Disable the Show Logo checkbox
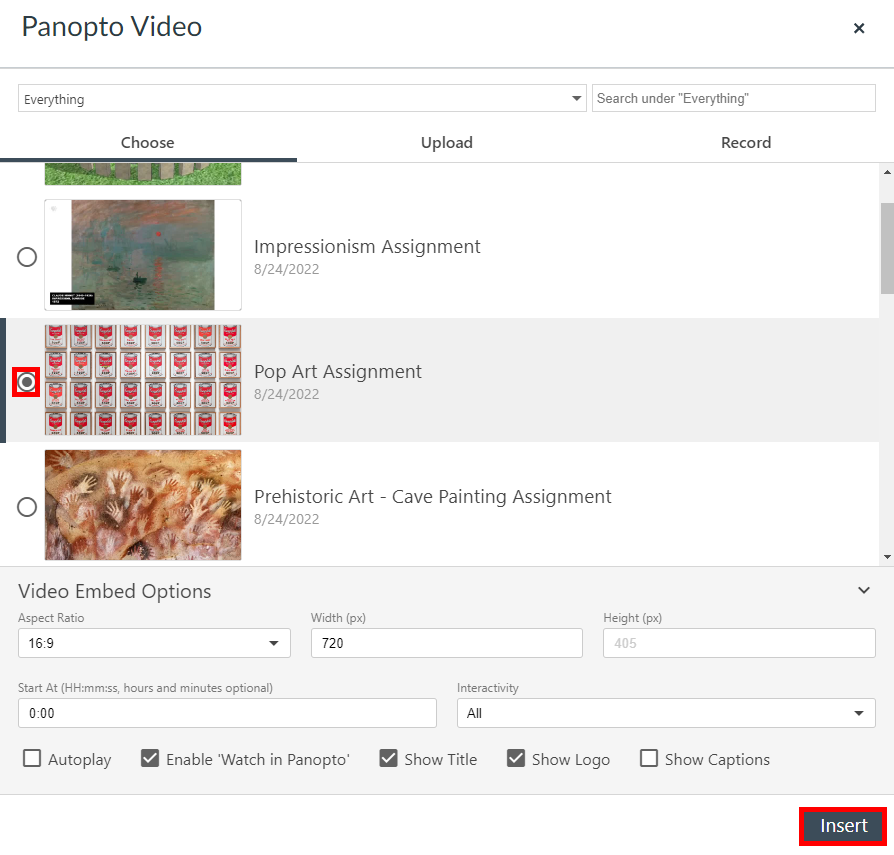The height and width of the screenshot is (855, 894). [x=516, y=759]
